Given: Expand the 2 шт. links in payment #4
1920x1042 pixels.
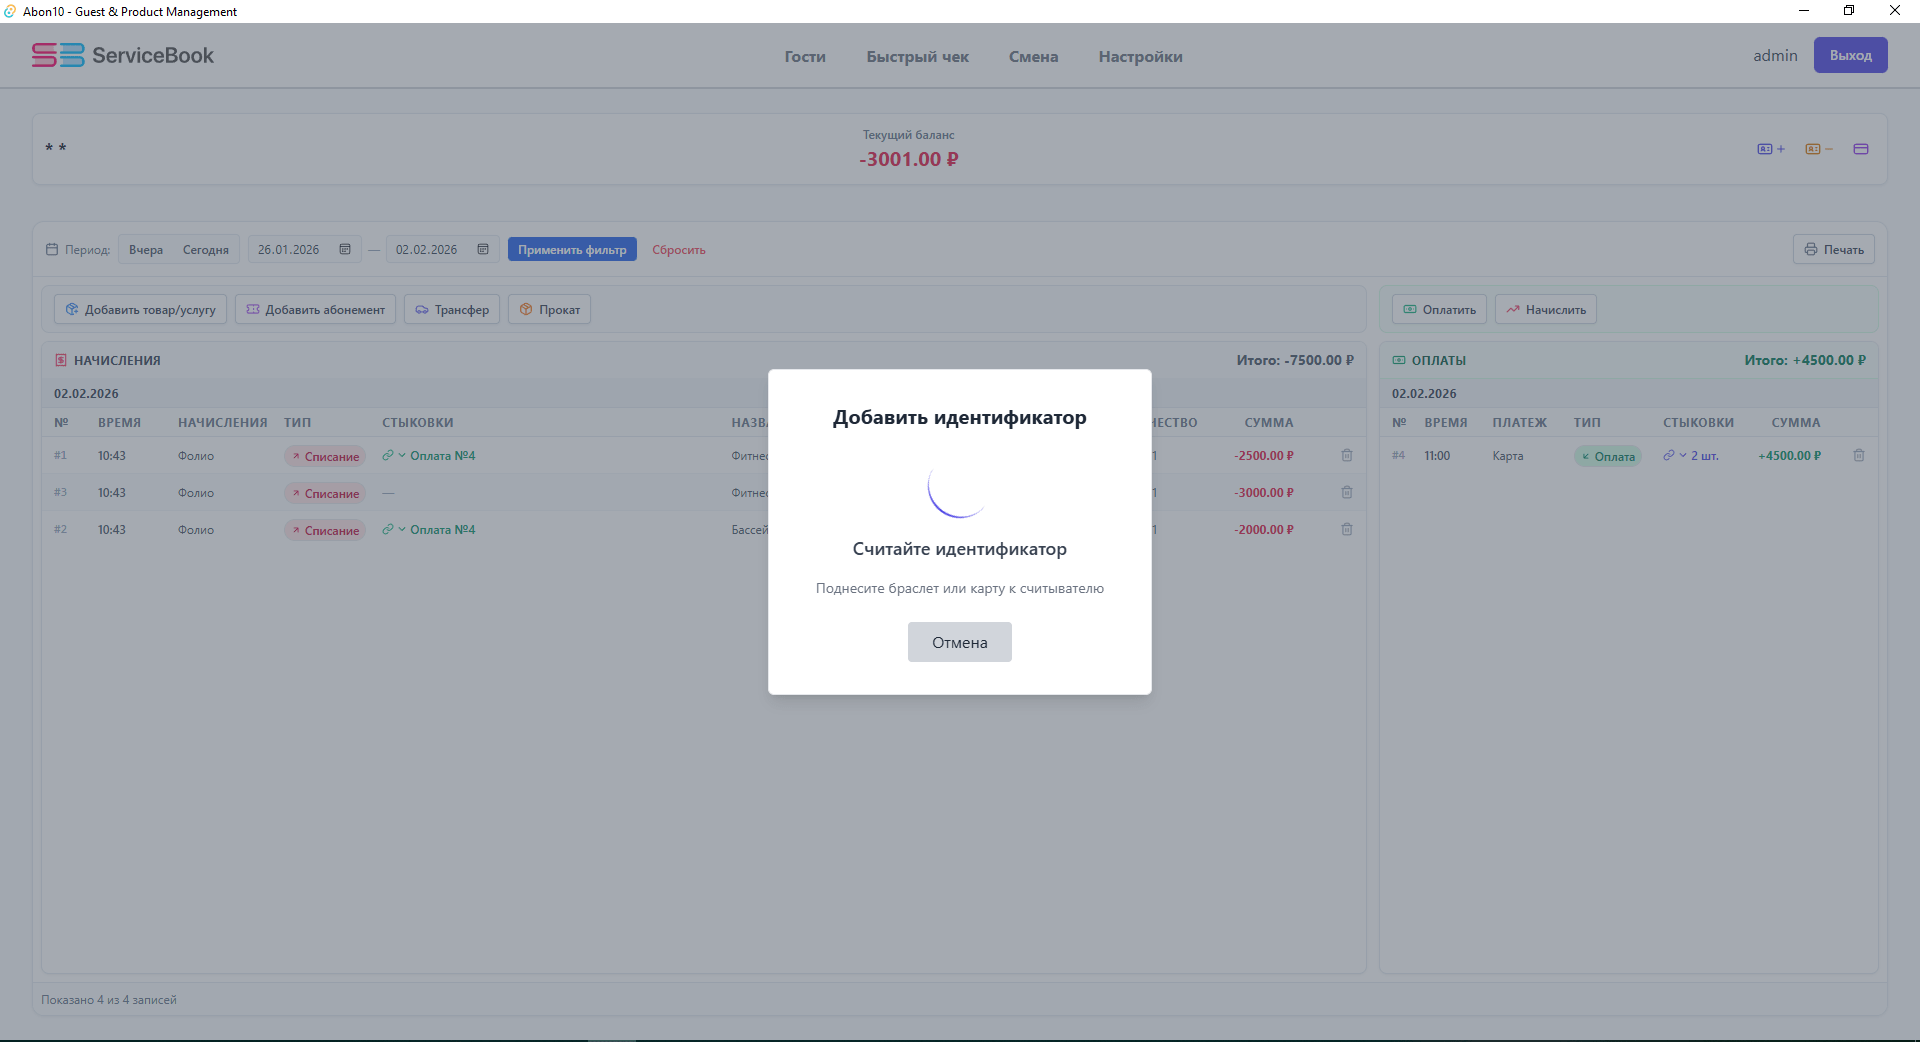Looking at the screenshot, I should pos(1691,456).
